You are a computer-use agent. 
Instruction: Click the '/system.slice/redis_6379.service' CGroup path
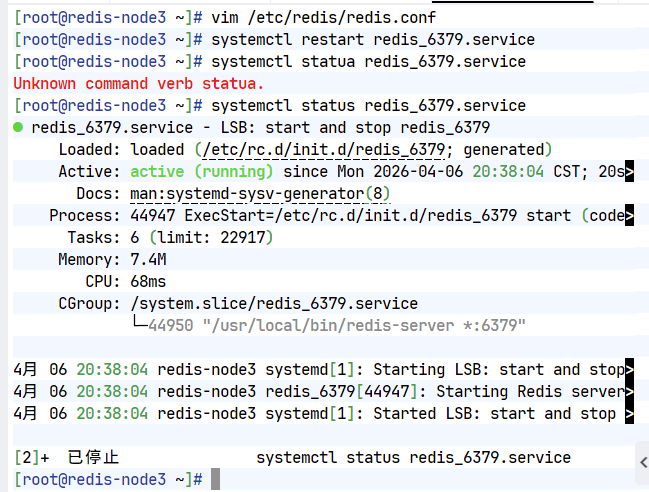(x=274, y=303)
